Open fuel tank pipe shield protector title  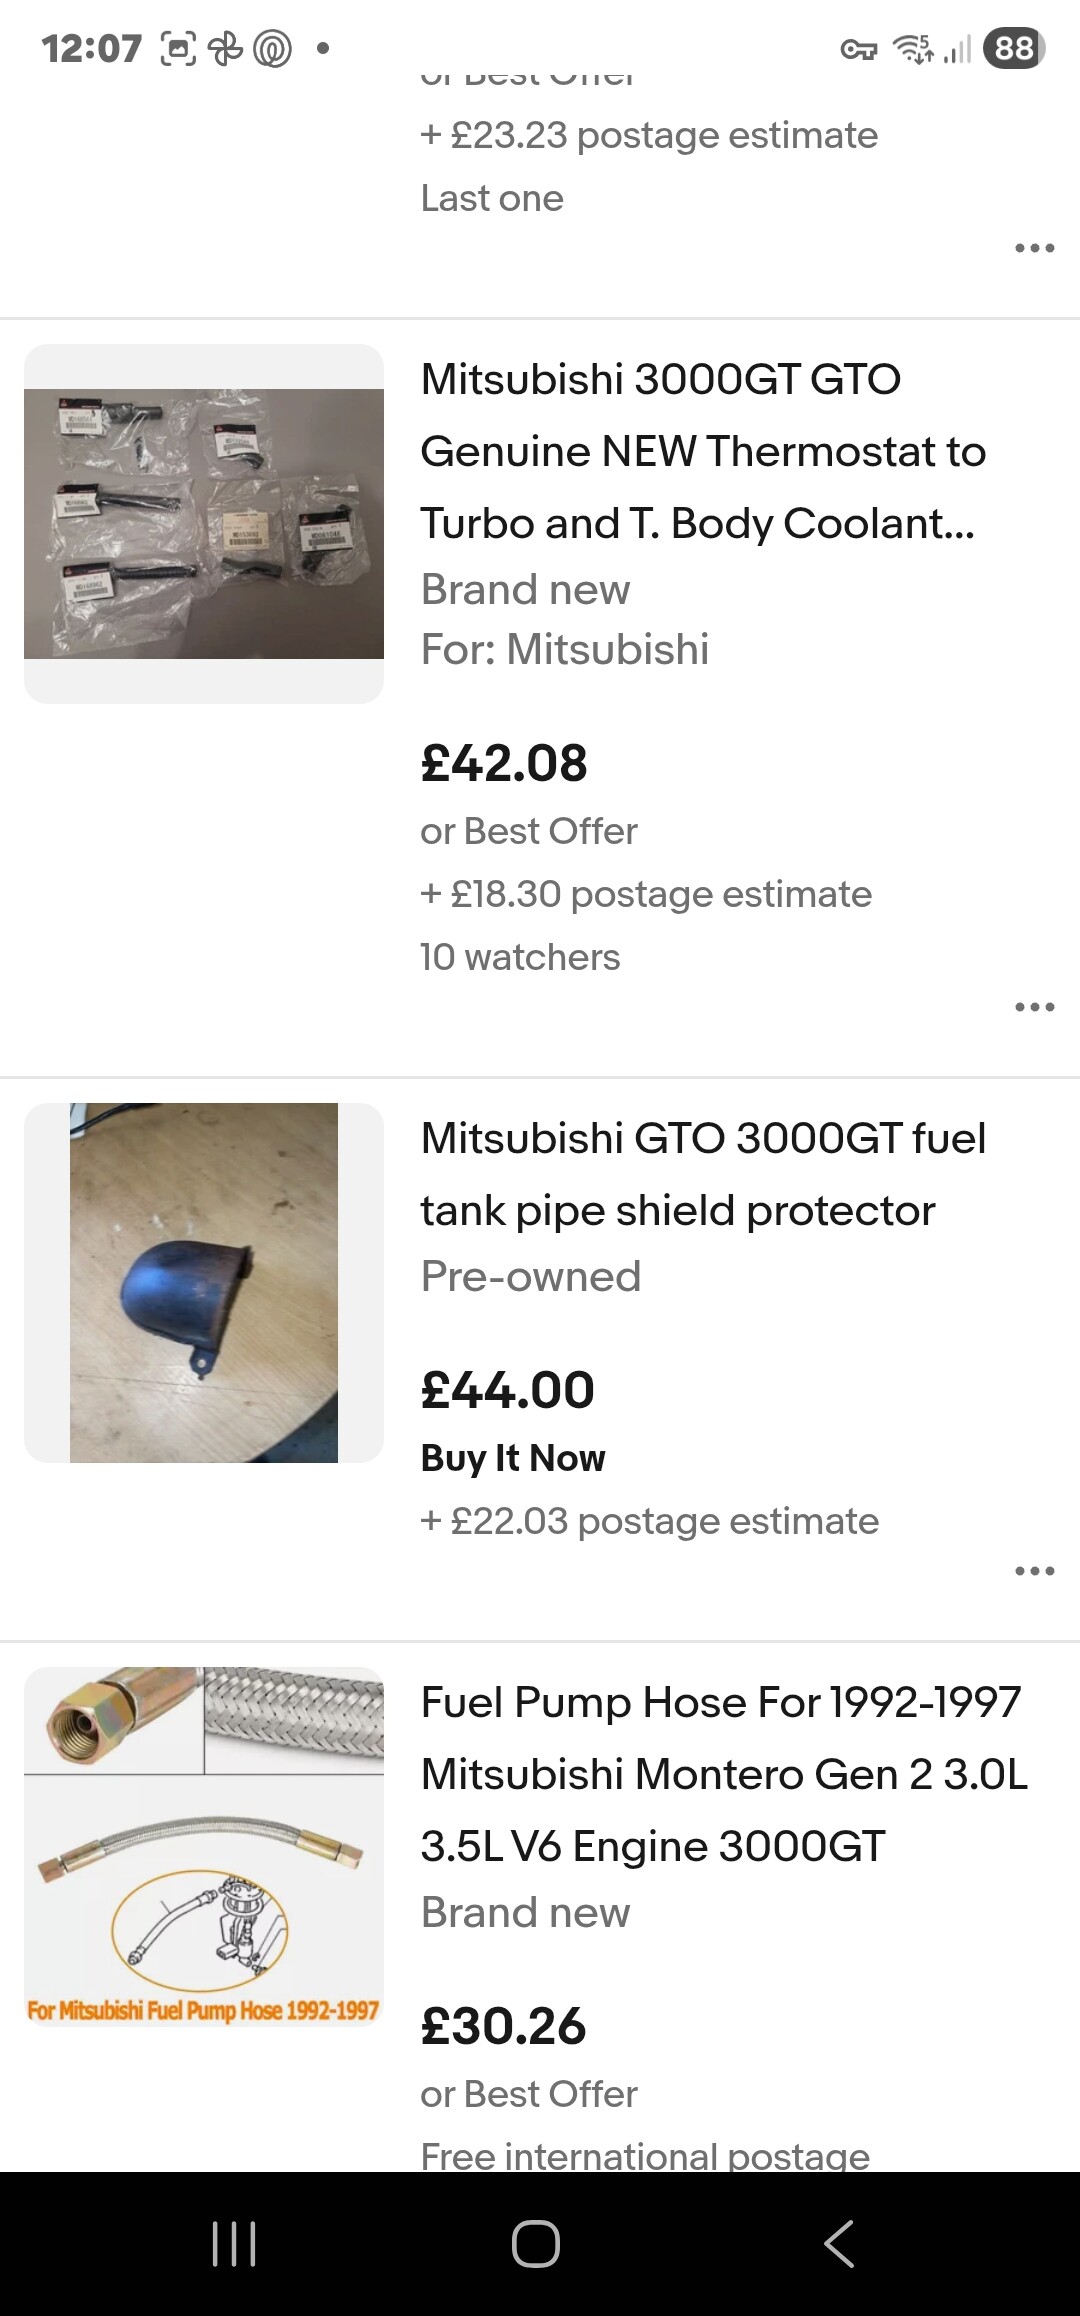(702, 1174)
